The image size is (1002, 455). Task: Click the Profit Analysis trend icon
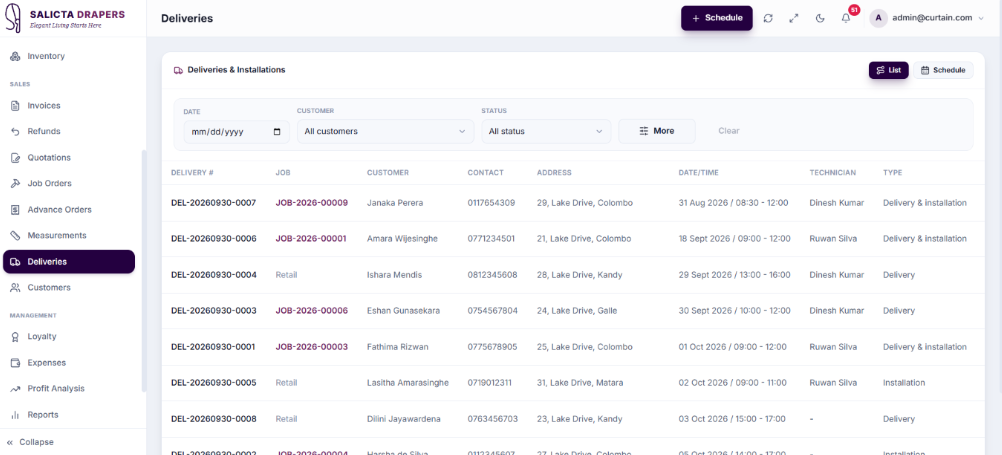pyautogui.click(x=15, y=389)
